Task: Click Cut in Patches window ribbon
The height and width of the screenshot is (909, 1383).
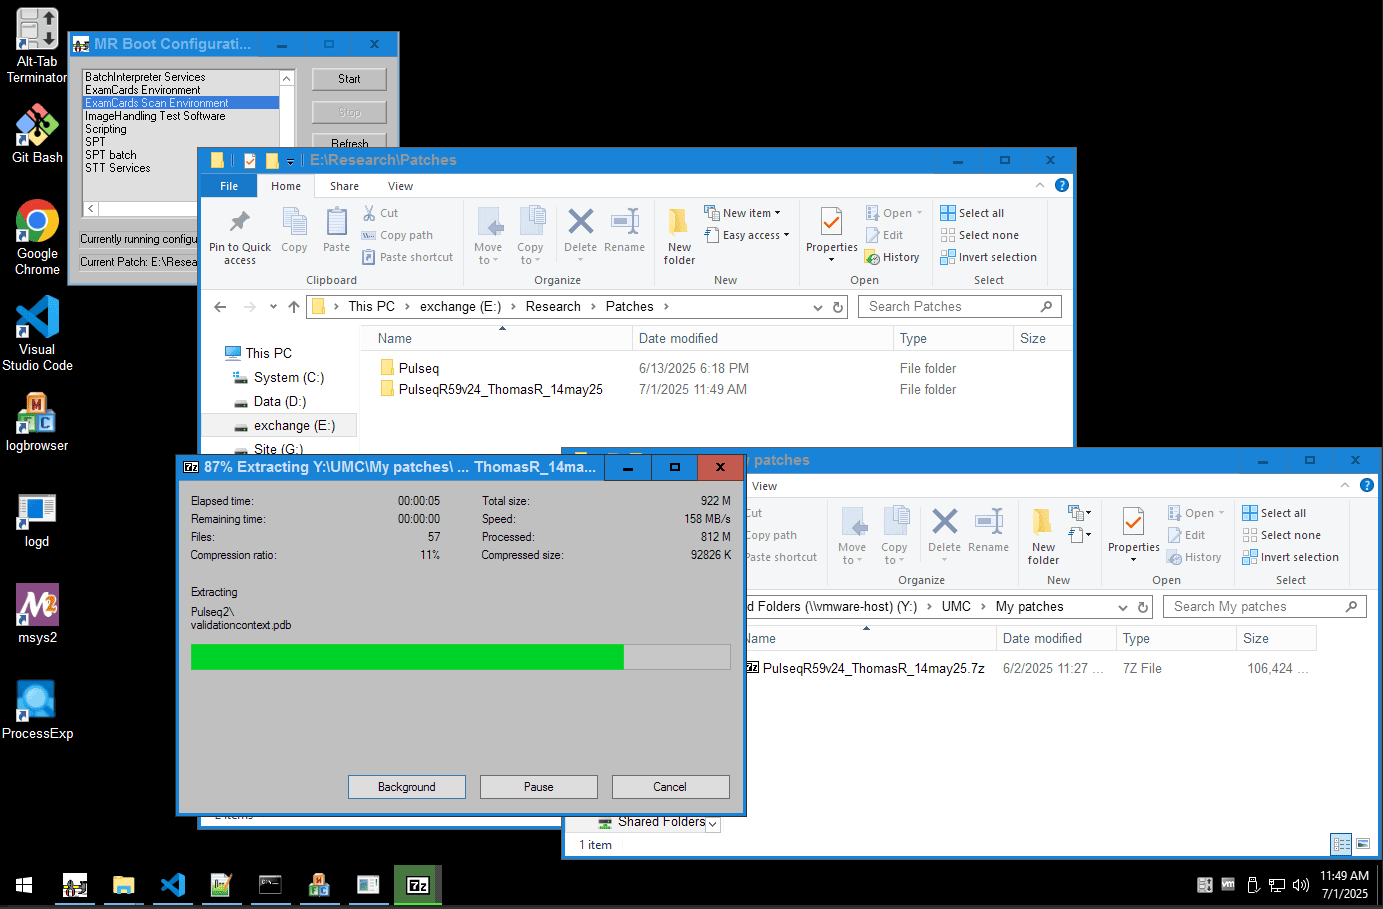Action: pyautogui.click(x=380, y=213)
